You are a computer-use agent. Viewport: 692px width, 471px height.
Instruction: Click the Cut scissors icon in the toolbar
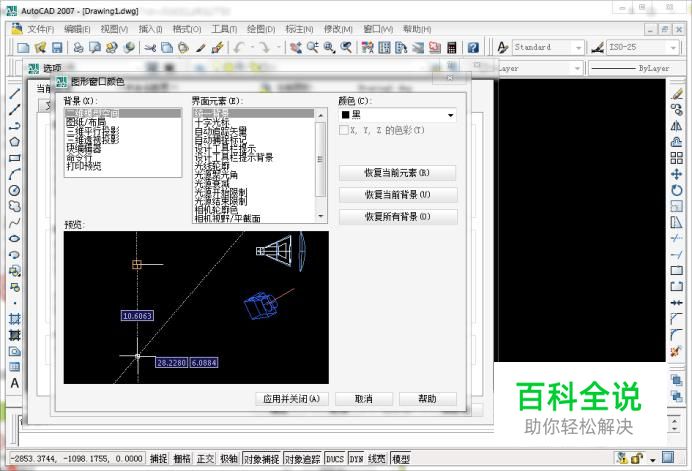(x=150, y=47)
